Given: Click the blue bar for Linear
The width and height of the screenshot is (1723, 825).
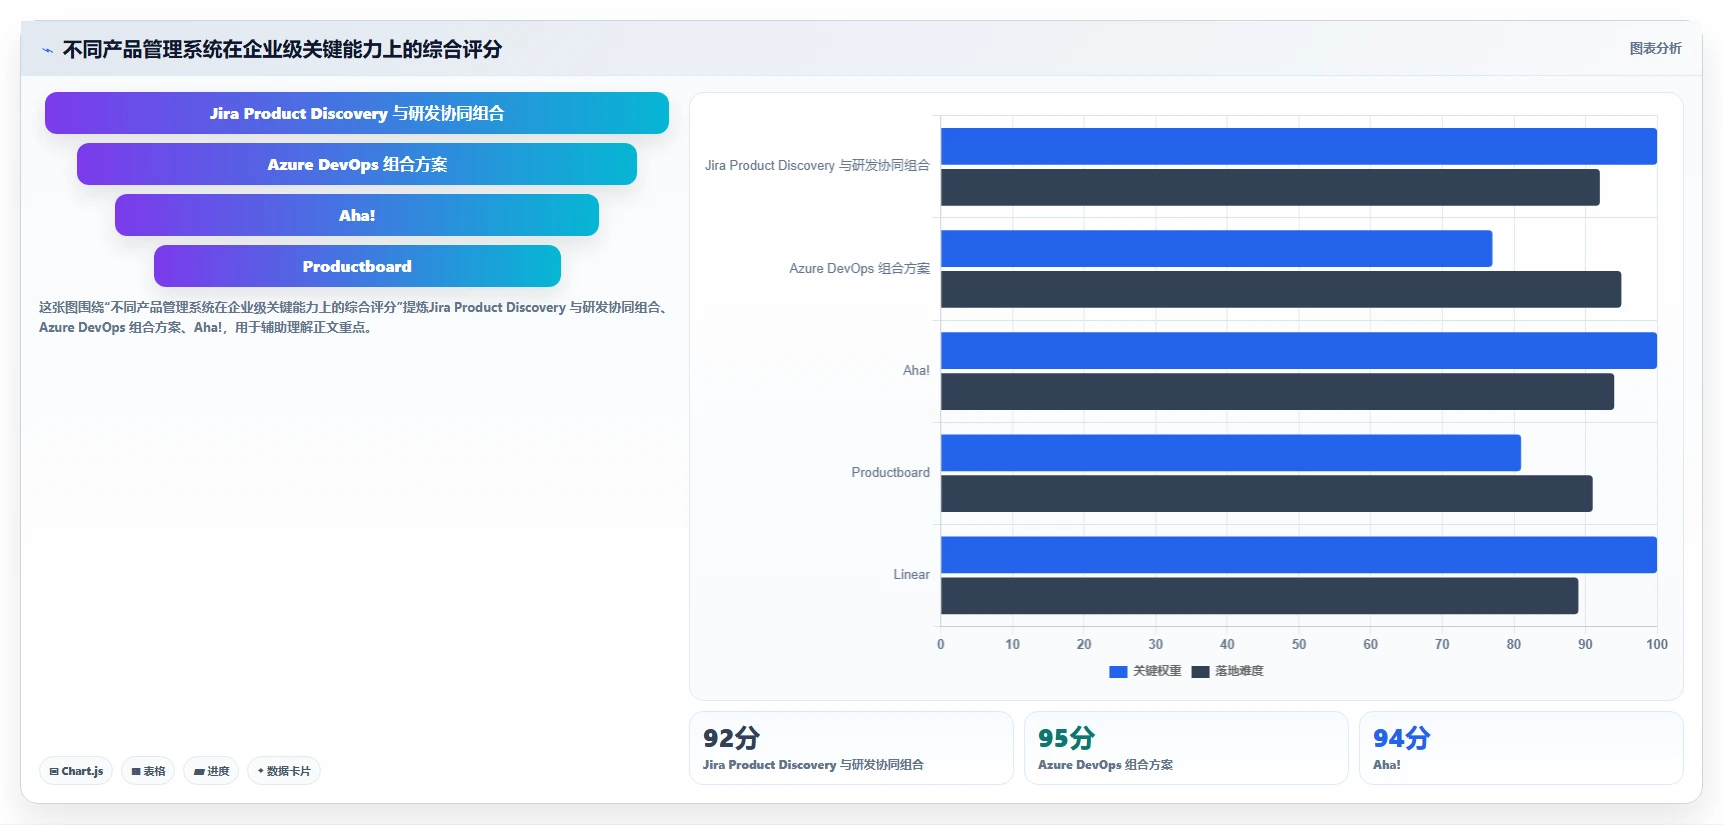Looking at the screenshot, I should point(1298,554).
